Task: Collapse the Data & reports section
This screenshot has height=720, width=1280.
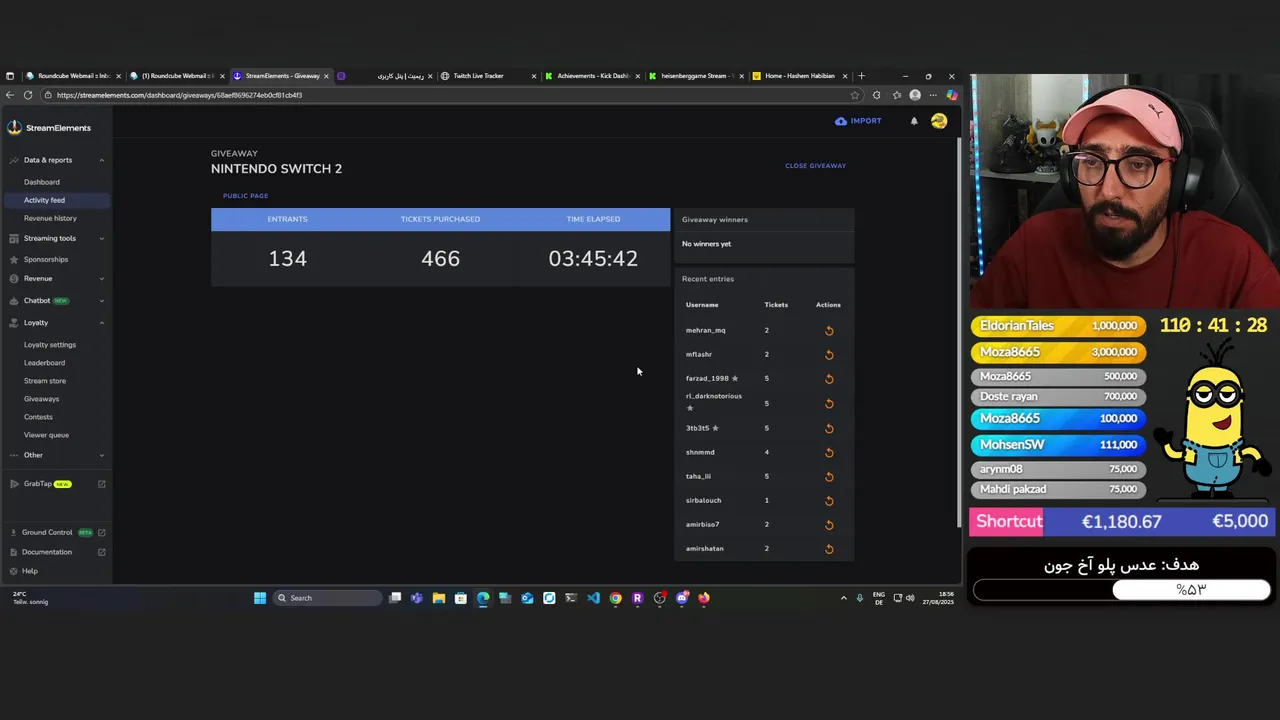Action: pos(101,160)
